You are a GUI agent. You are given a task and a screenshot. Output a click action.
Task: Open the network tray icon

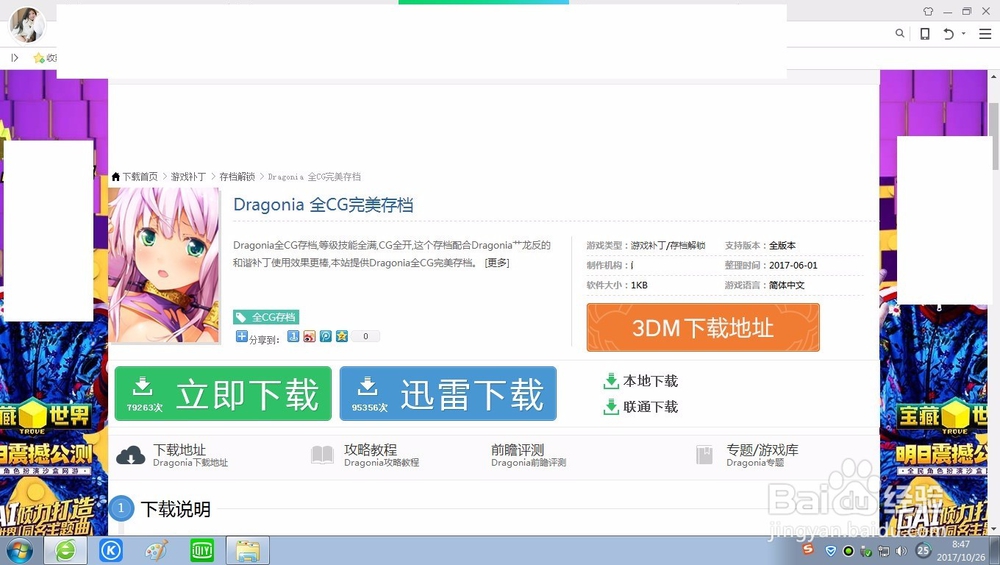click(x=884, y=551)
